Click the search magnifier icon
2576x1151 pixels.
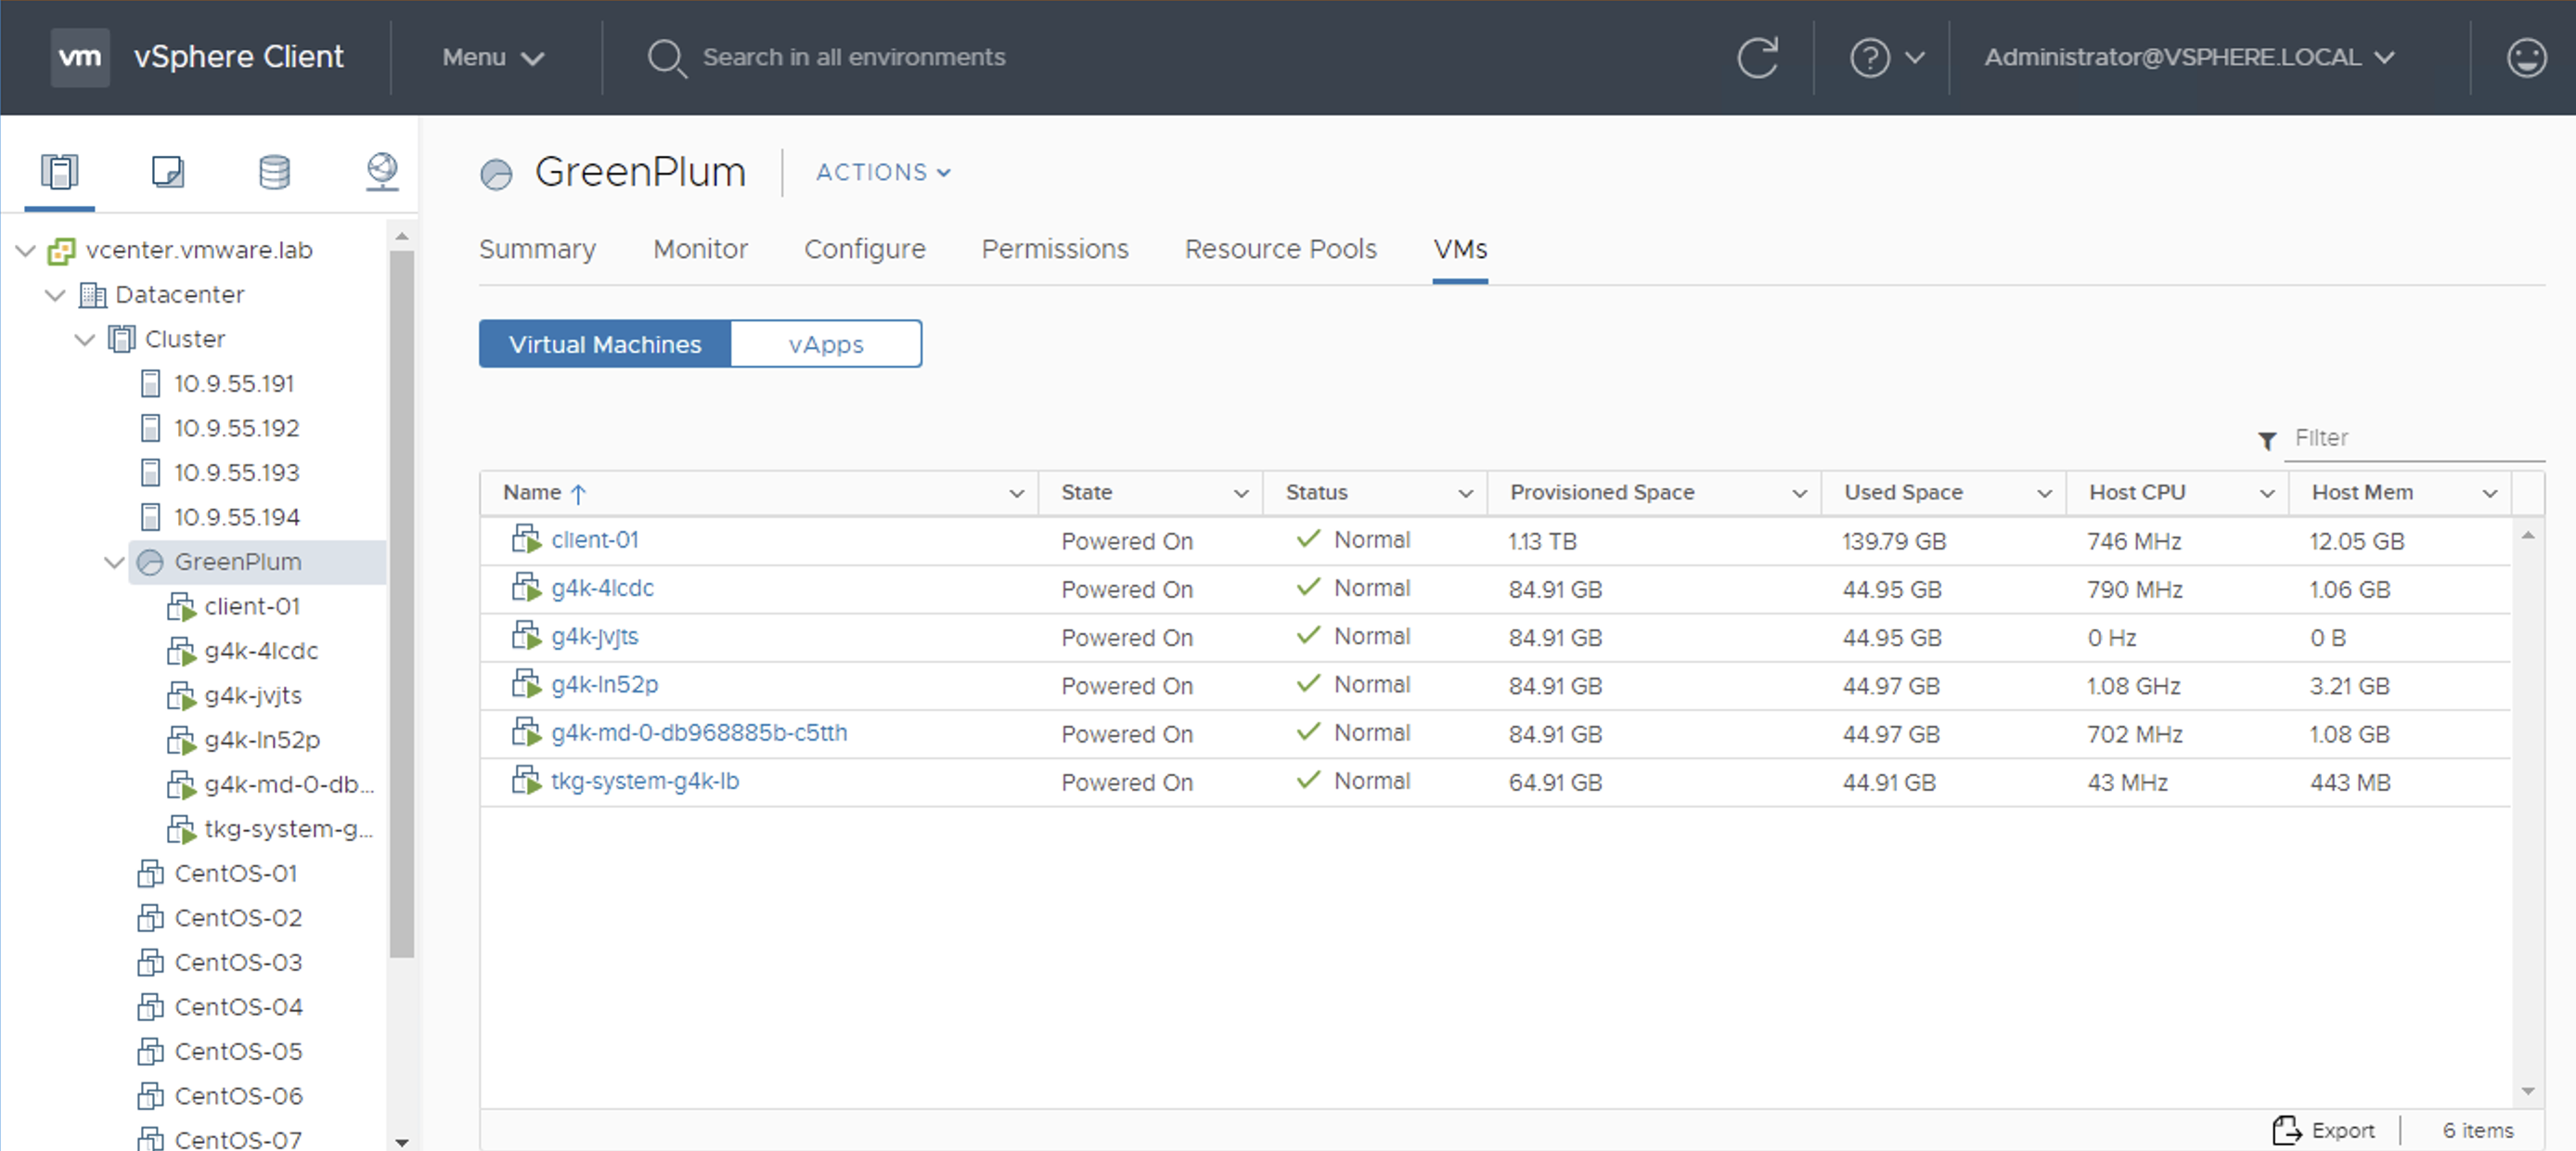click(666, 58)
